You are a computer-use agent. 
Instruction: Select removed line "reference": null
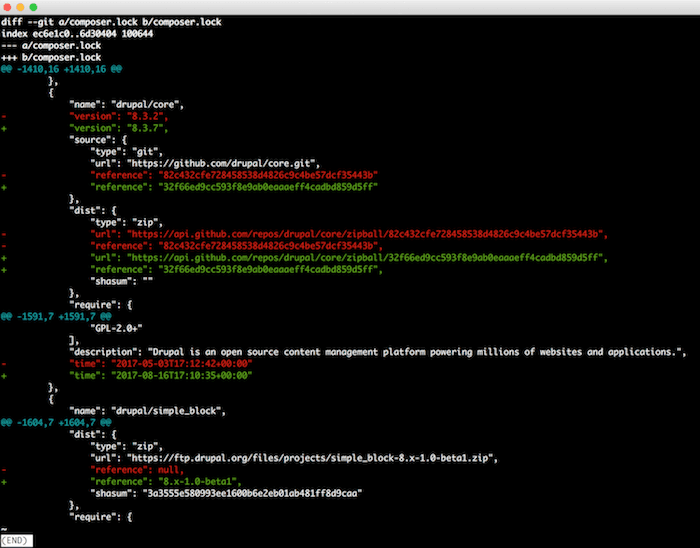click(137, 469)
